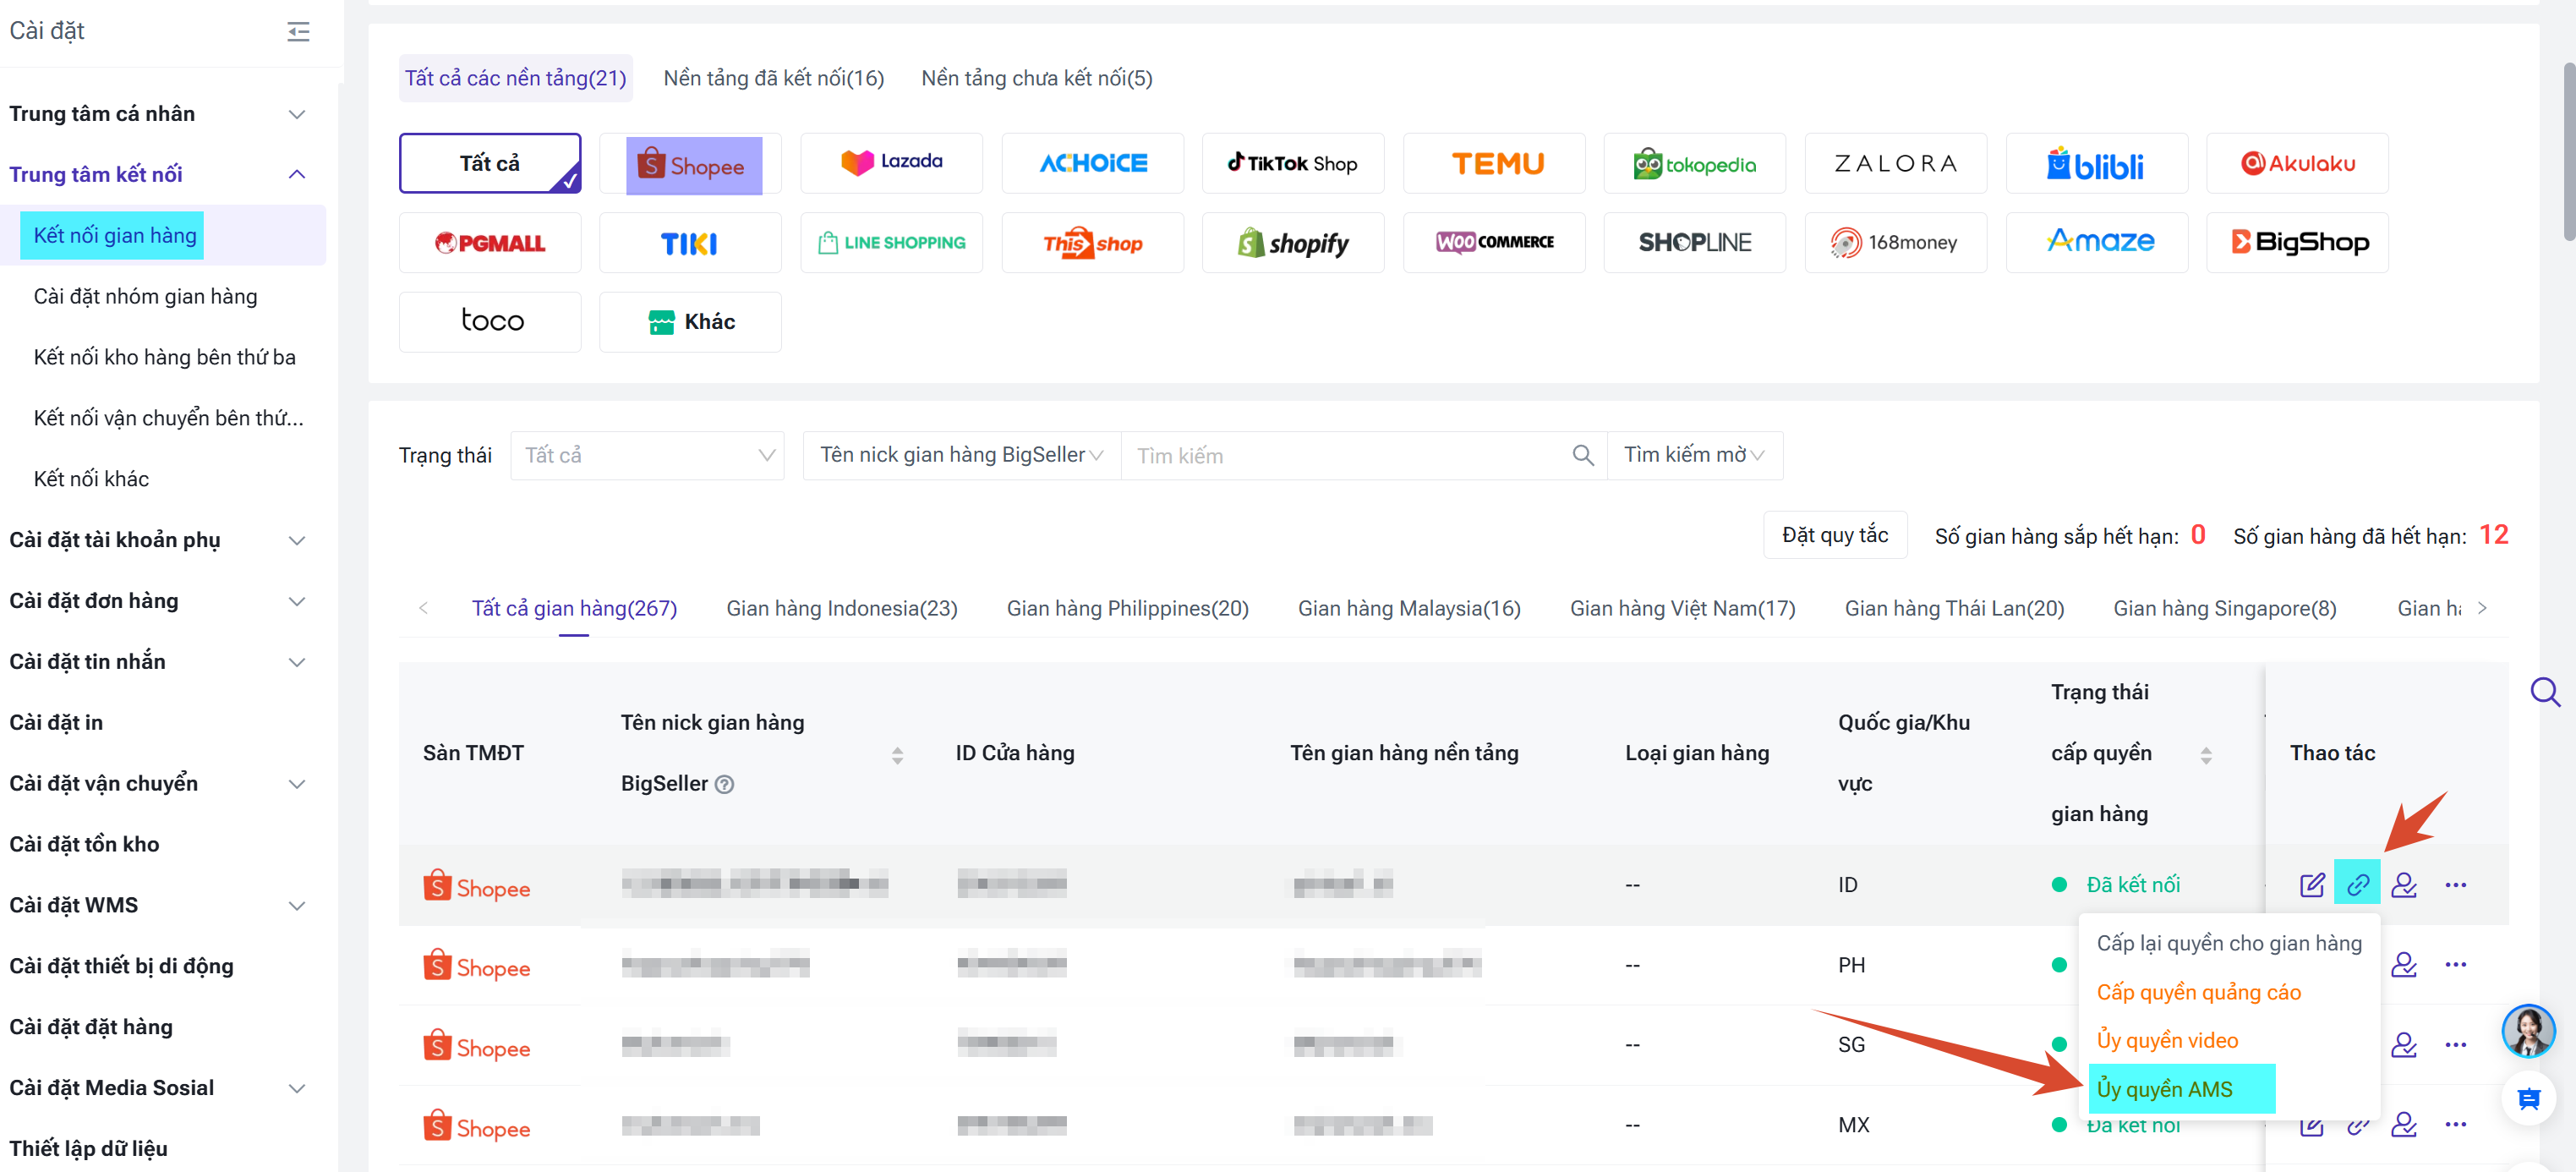The width and height of the screenshot is (2576, 1172).
Task: Select the BigShop platform filter
Action: (2297, 243)
